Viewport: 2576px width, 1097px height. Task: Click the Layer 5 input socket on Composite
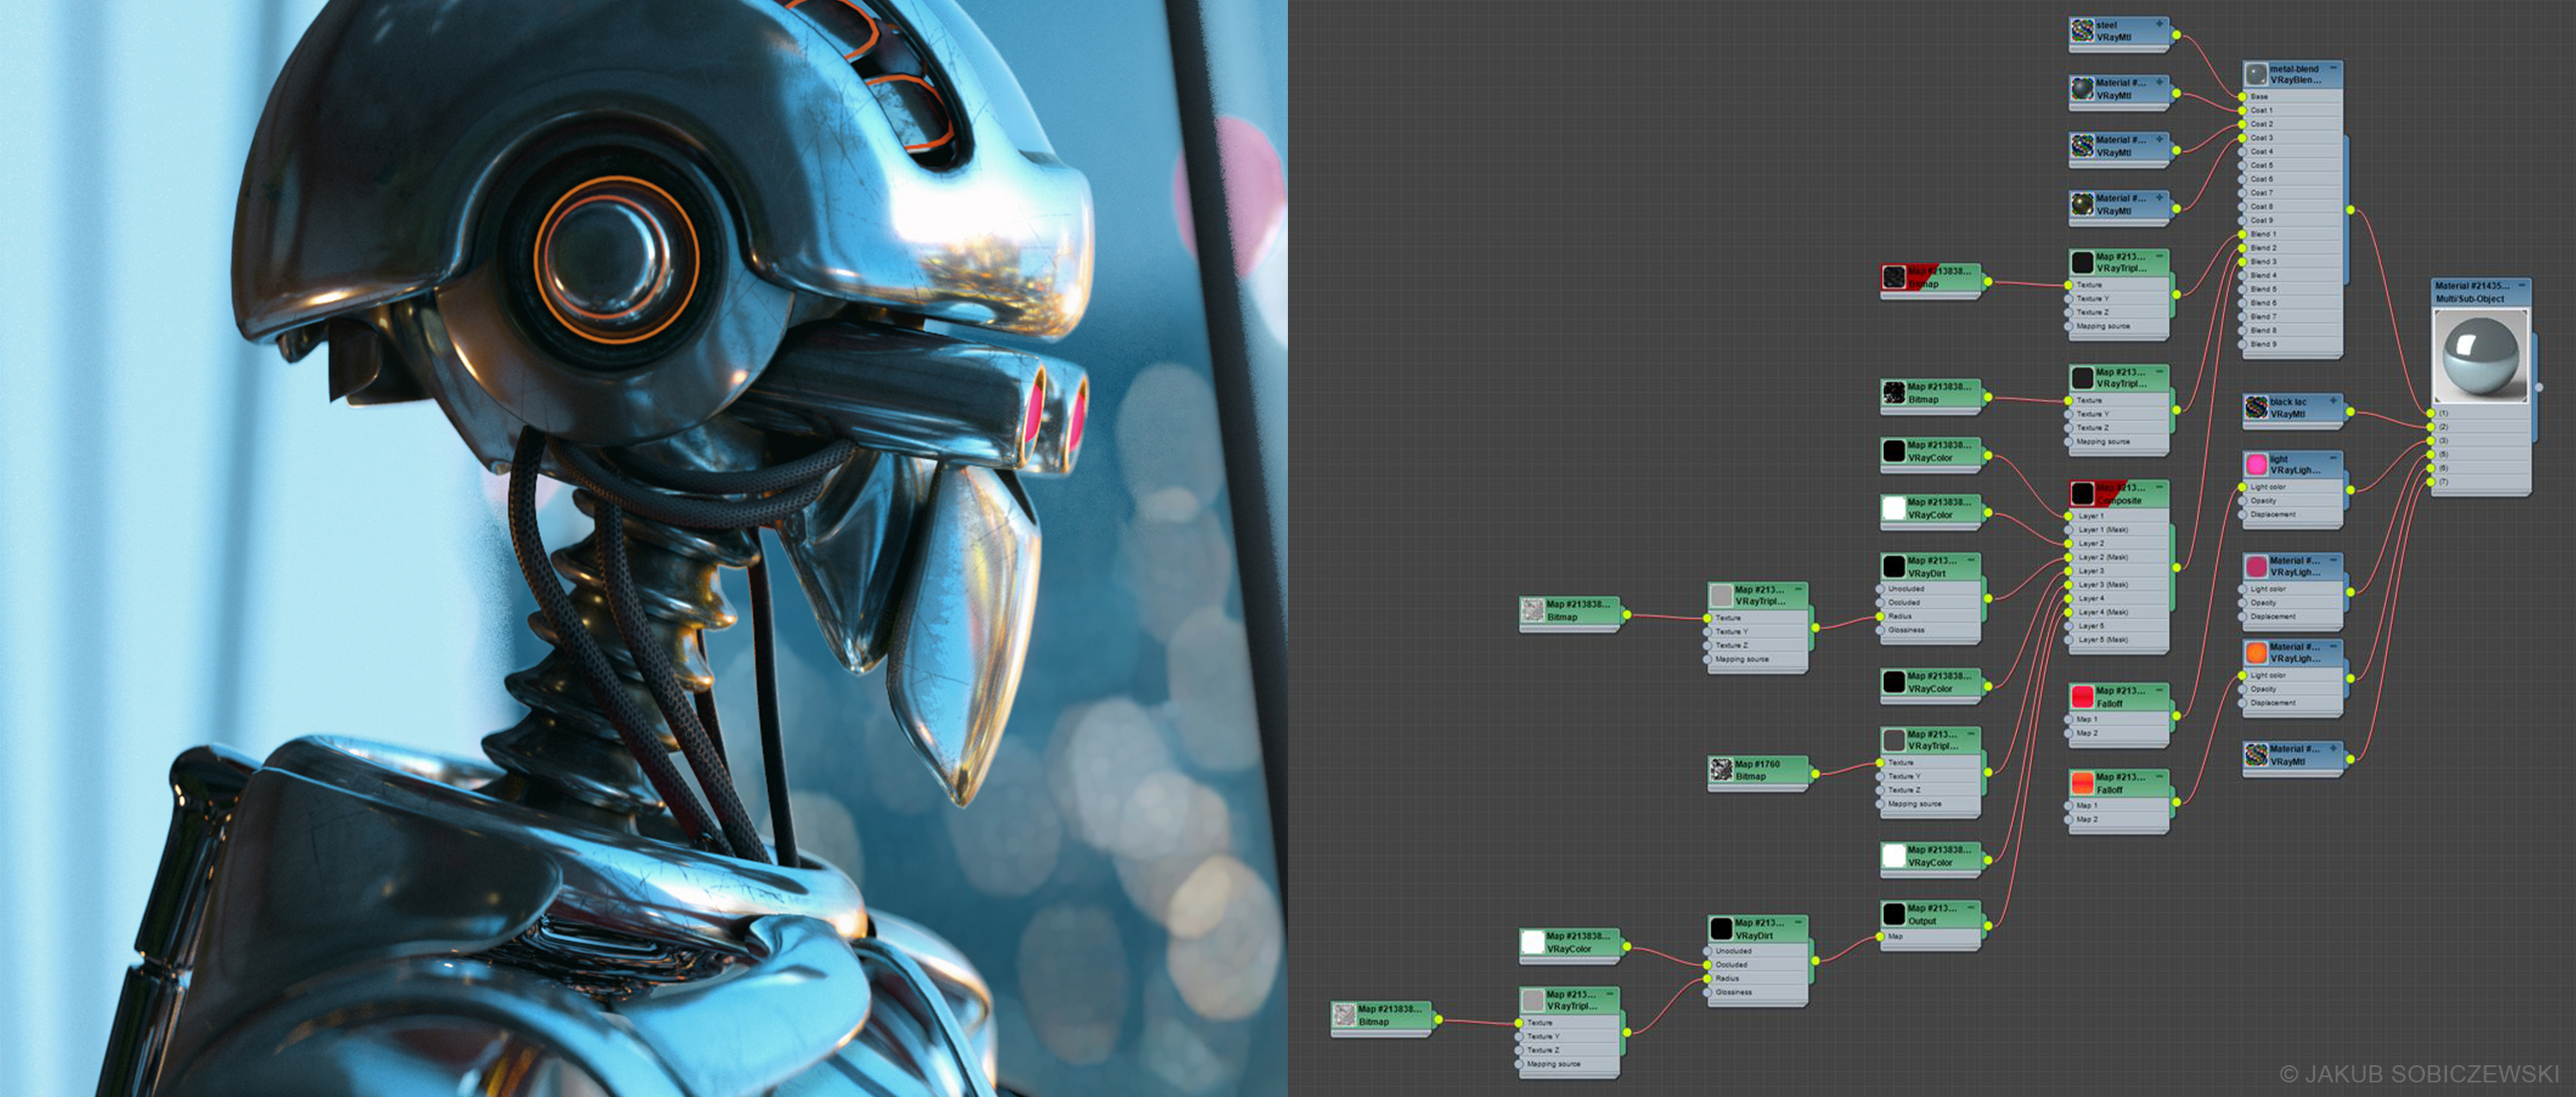[x=2069, y=626]
